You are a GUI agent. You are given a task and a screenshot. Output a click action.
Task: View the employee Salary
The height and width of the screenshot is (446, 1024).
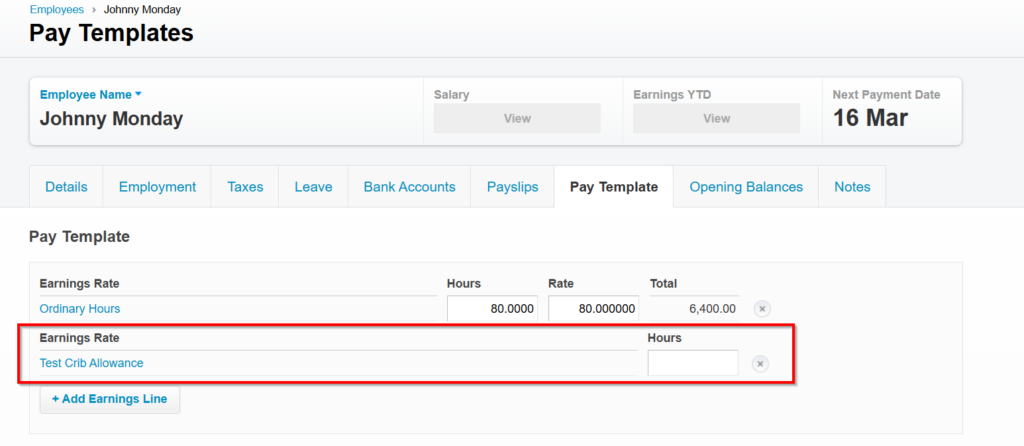coord(517,118)
